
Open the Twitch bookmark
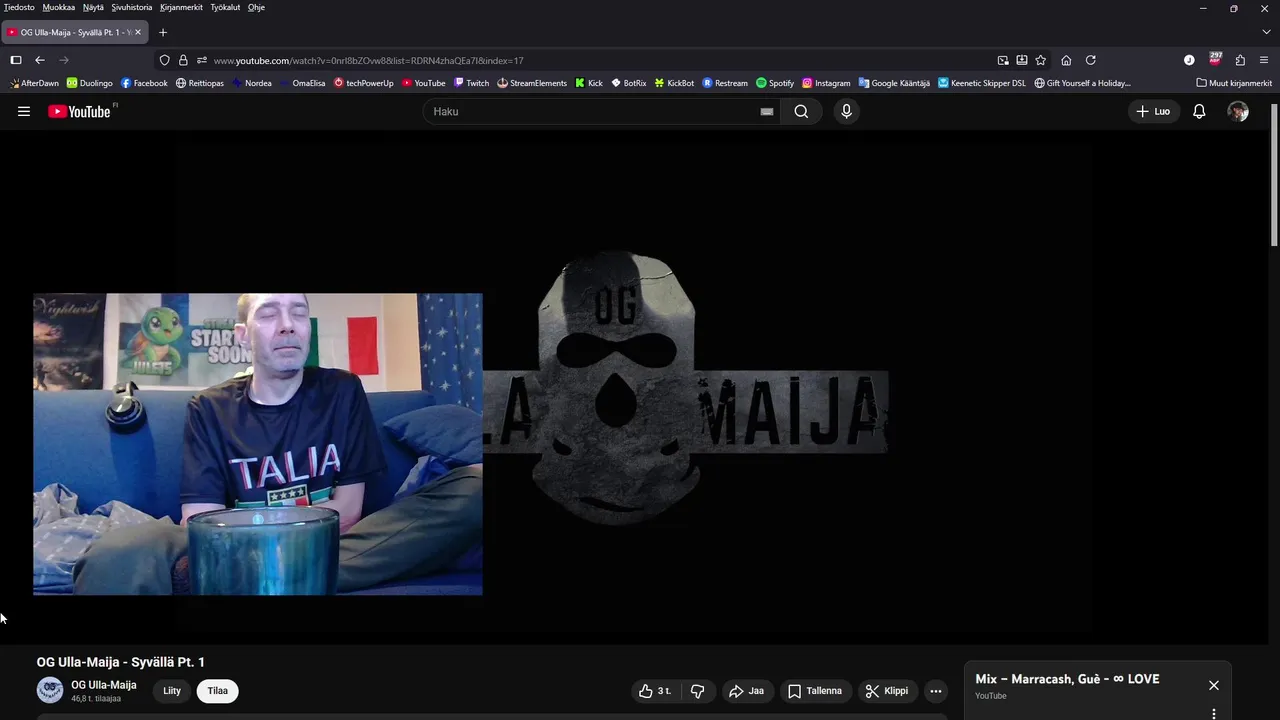471,83
